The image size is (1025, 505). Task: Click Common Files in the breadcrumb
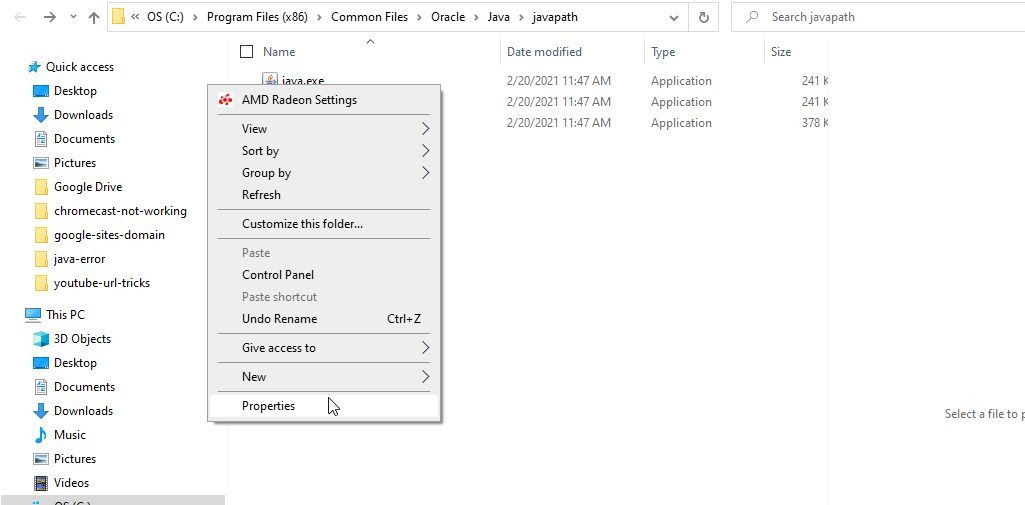coord(369,17)
